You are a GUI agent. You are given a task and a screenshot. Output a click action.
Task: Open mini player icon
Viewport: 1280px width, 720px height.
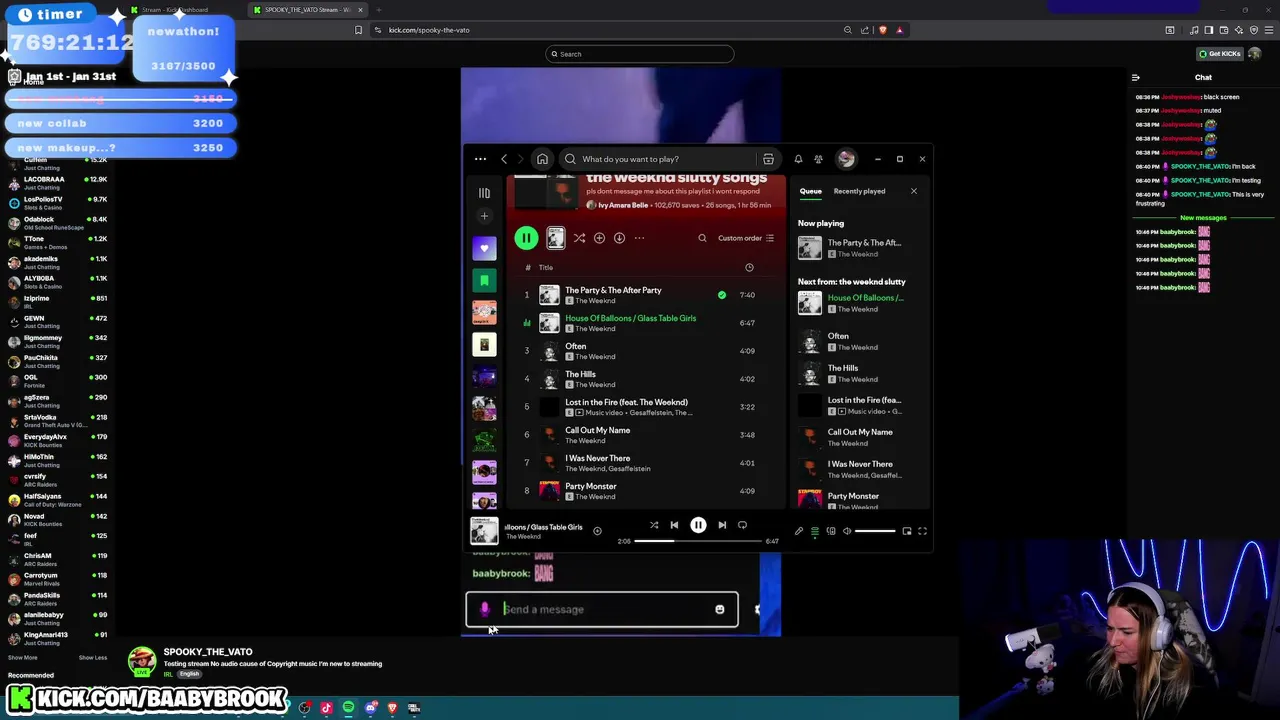(907, 531)
